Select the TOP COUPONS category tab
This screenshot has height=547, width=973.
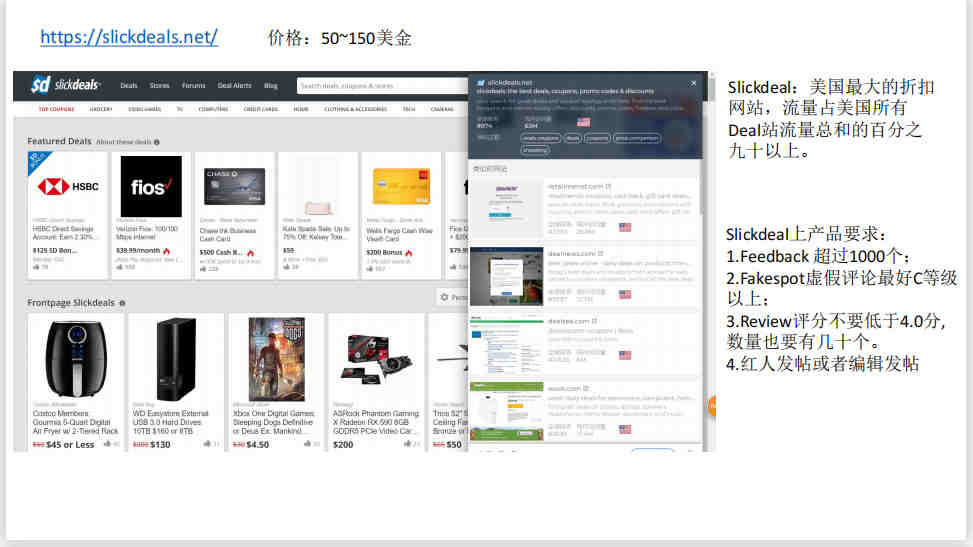click(56, 109)
